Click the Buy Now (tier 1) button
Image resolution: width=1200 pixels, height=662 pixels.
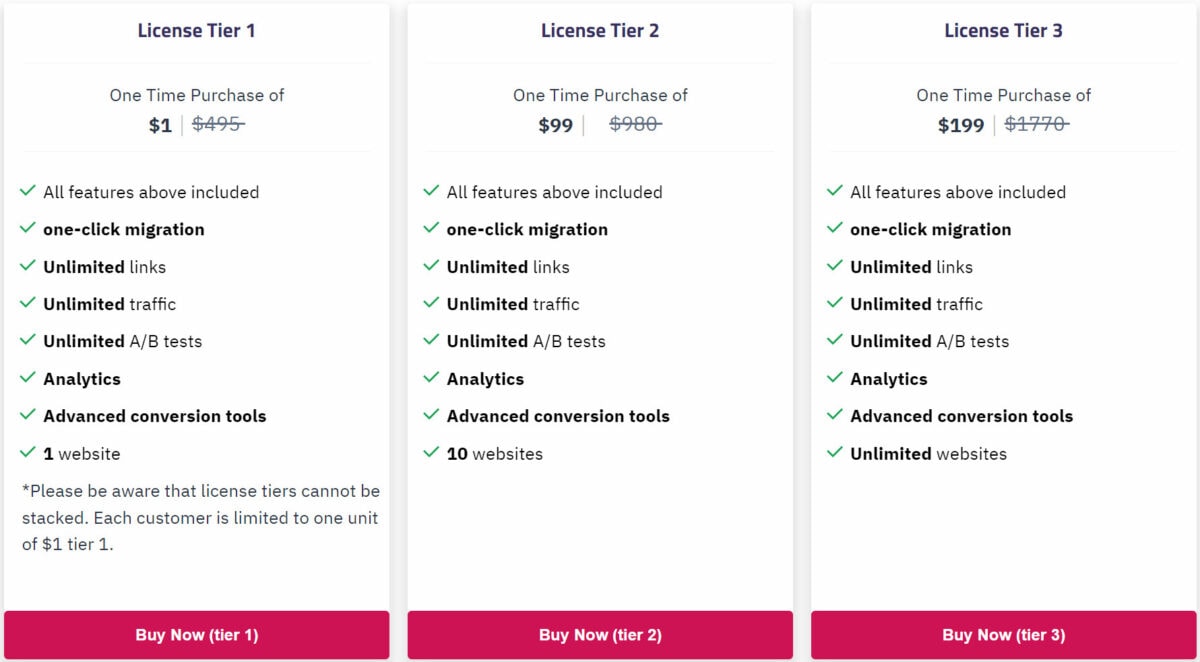[197, 634]
